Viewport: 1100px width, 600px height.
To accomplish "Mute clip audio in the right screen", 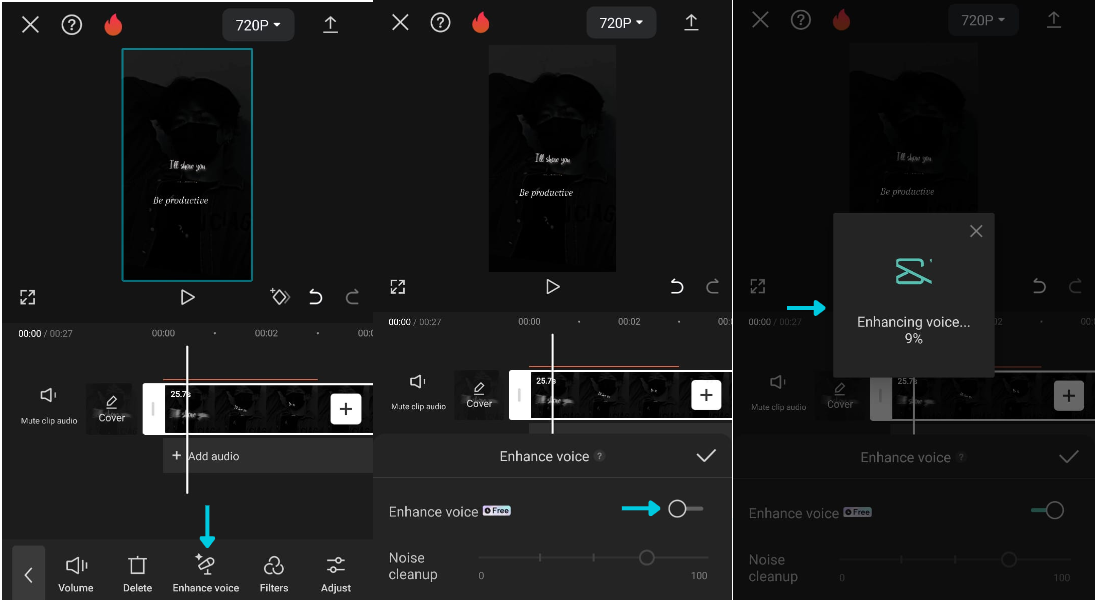I will (779, 393).
